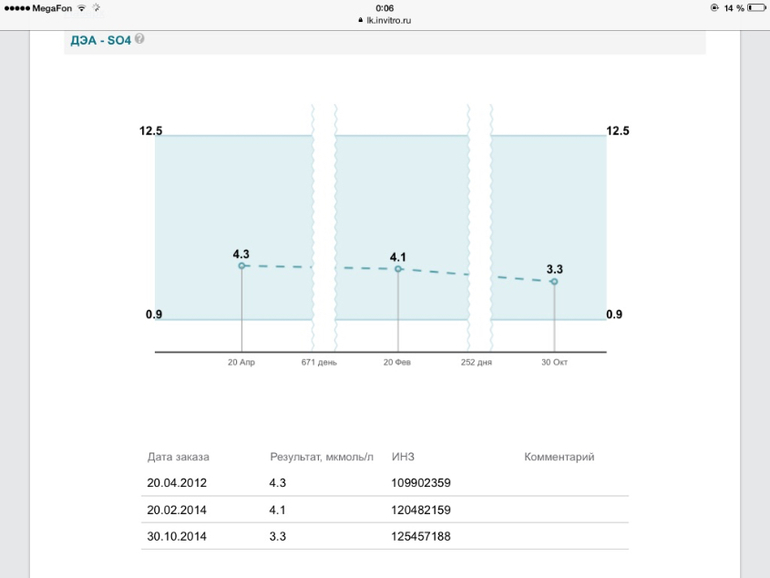
Task: Click the 4.1 data point circle on chart
Action: (398, 268)
